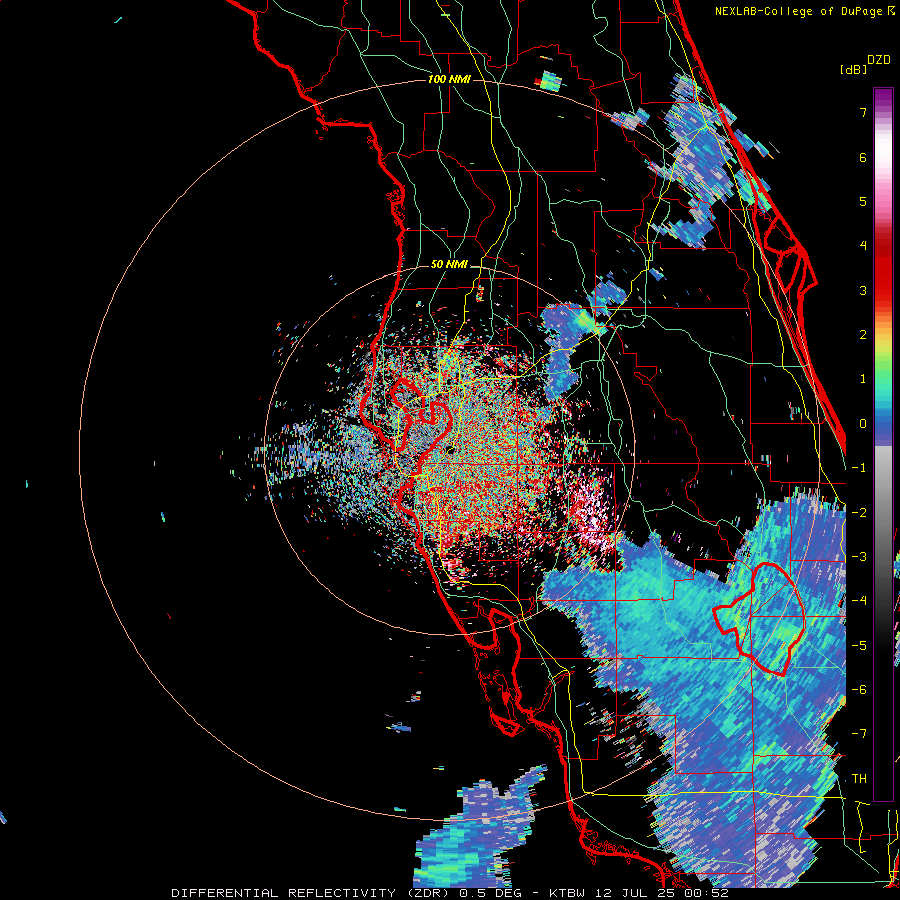Click the -2 value on the color scale
This screenshot has height=900, width=900.
click(859, 513)
